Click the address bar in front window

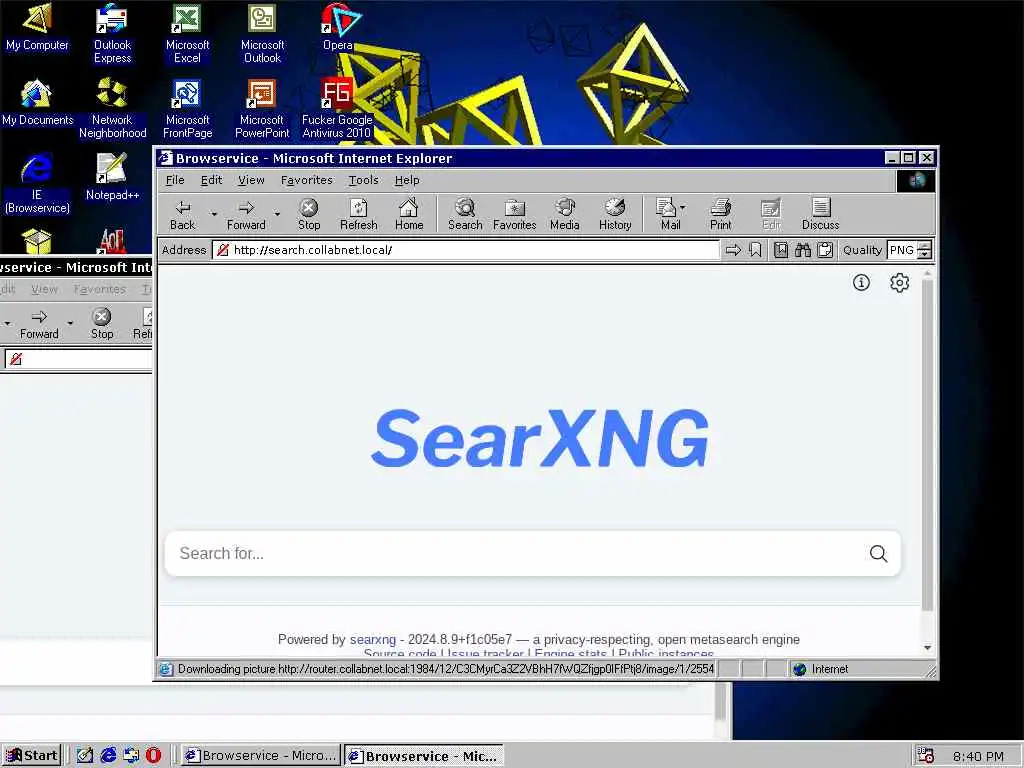pos(466,250)
